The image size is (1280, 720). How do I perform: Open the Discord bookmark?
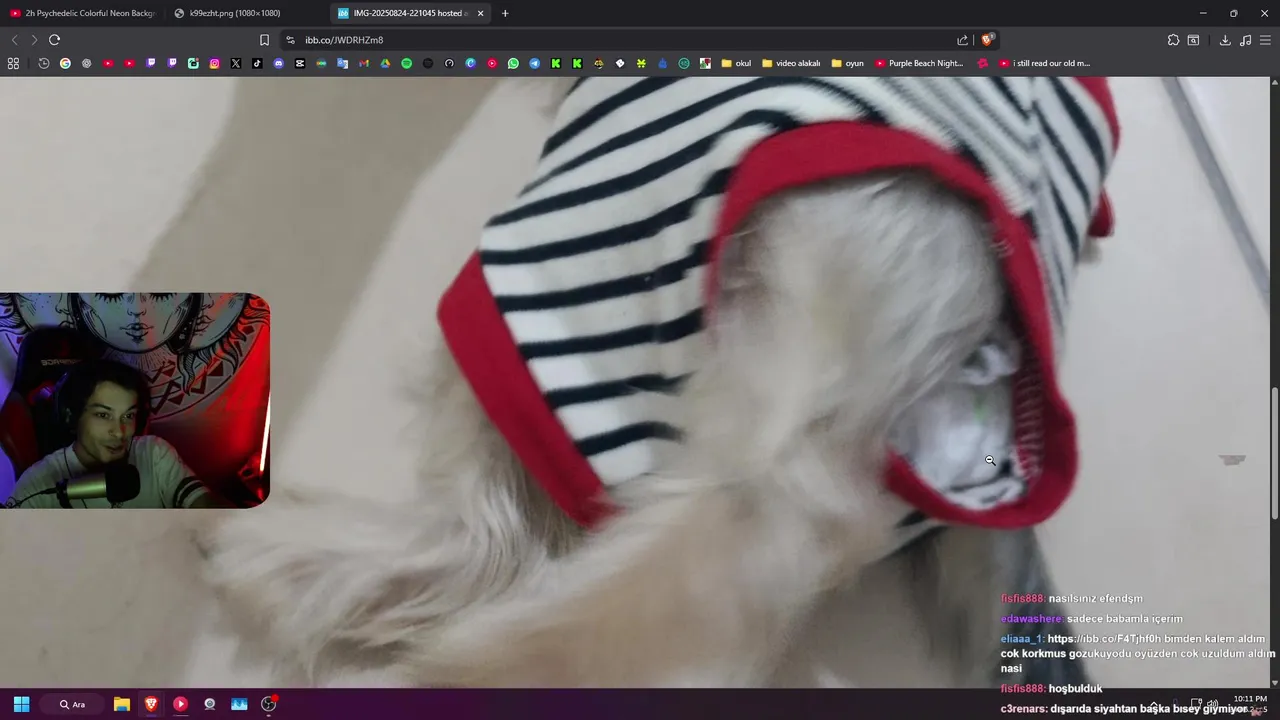pyautogui.click(x=278, y=63)
